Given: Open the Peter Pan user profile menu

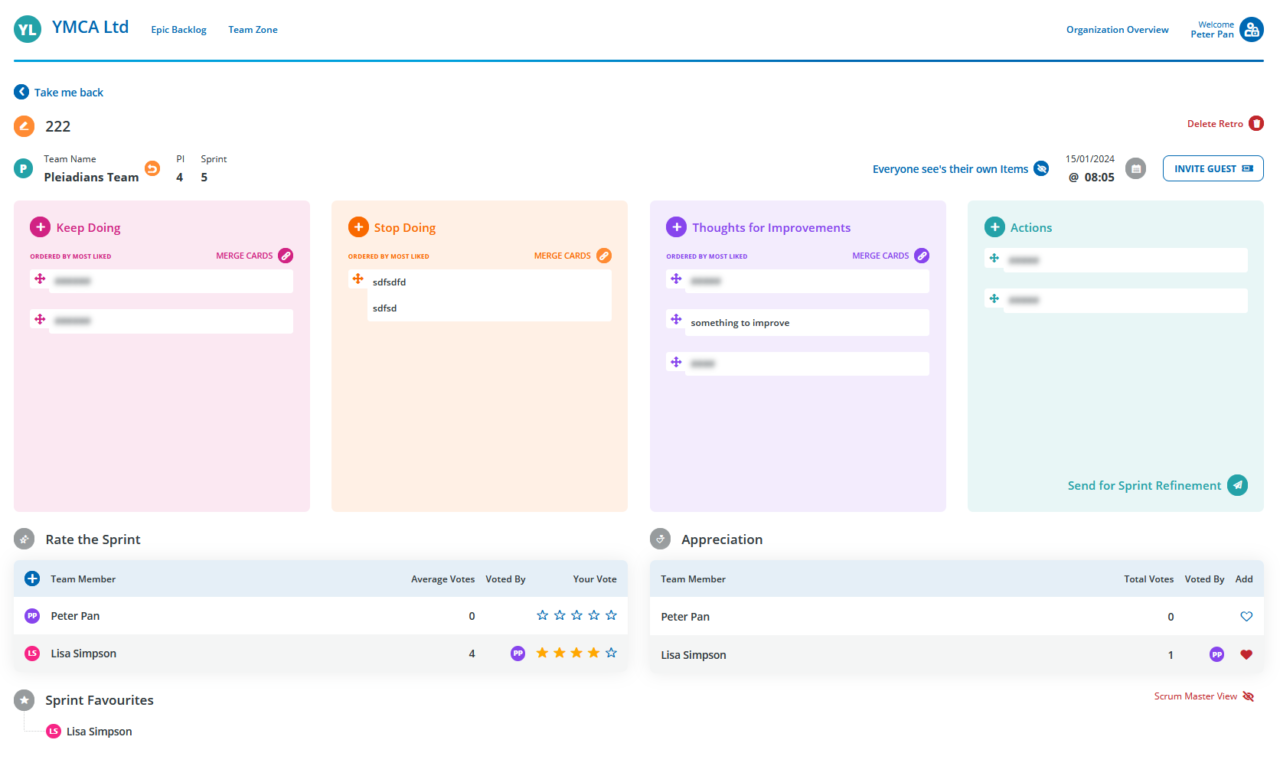Looking at the screenshot, I should tap(1251, 30).
